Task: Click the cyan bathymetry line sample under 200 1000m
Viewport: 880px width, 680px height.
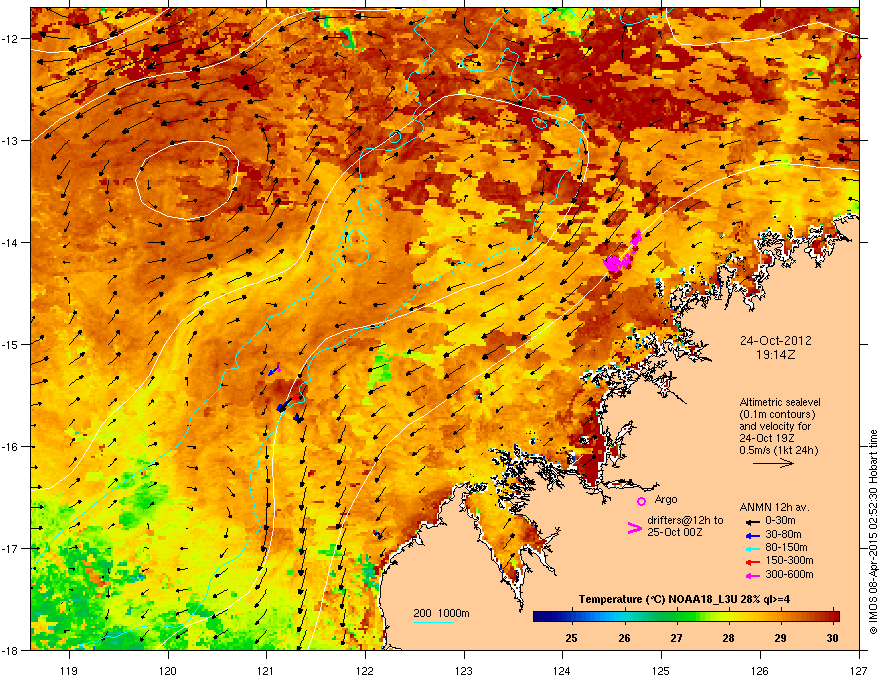Action: pyautogui.click(x=433, y=622)
